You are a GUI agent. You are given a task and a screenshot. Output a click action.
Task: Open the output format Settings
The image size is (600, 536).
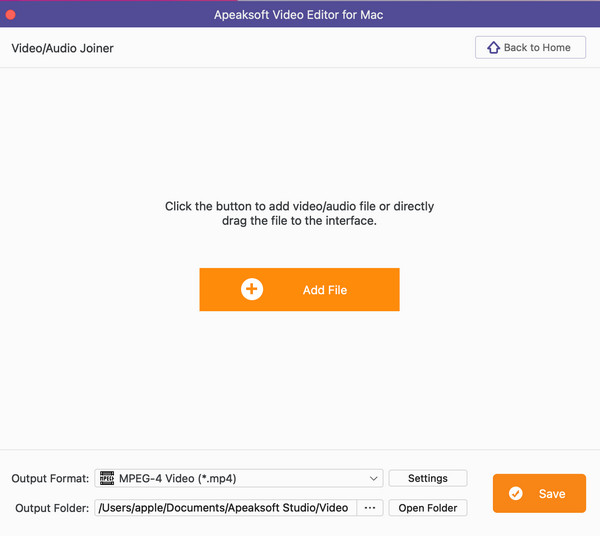428,478
